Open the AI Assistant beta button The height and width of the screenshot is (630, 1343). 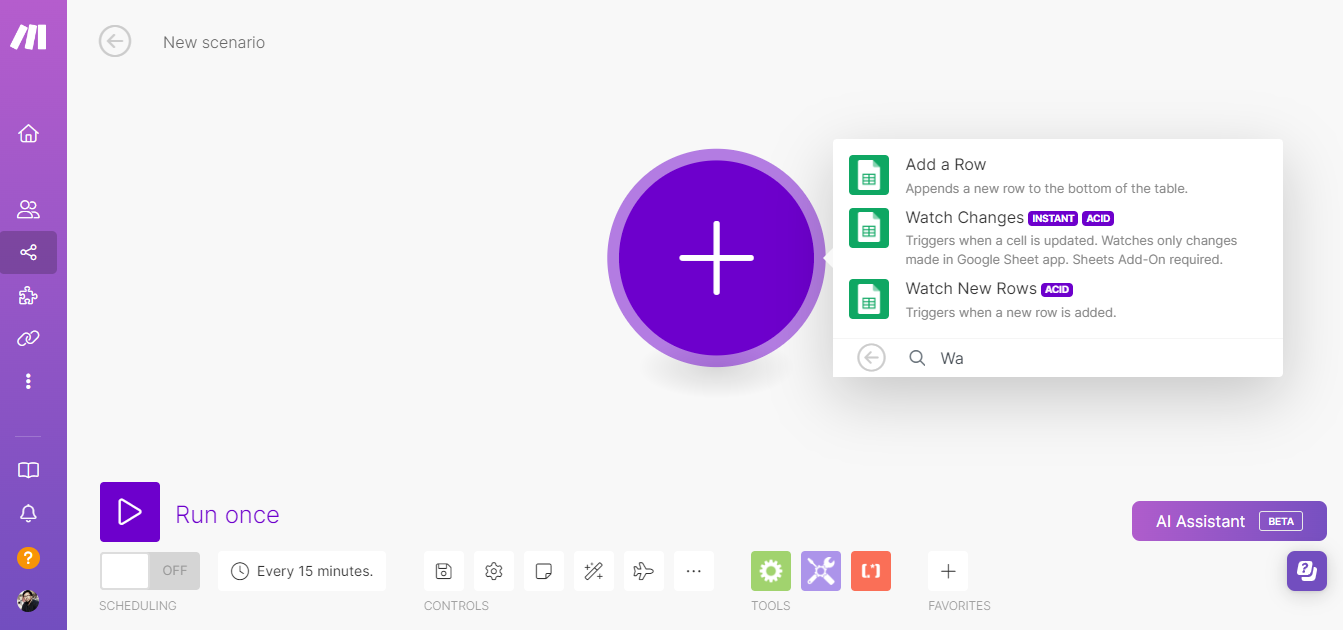coord(1228,521)
